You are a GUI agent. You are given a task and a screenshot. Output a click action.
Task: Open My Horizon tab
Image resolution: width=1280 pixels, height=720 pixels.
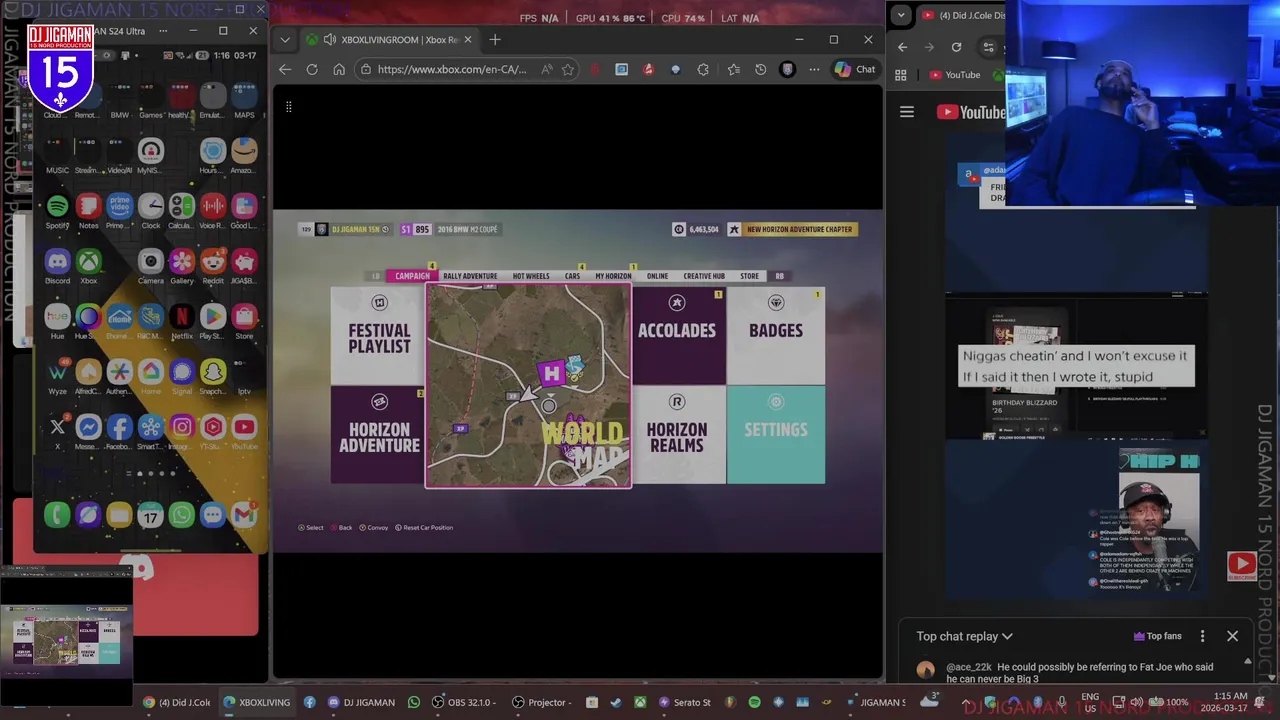pos(613,276)
